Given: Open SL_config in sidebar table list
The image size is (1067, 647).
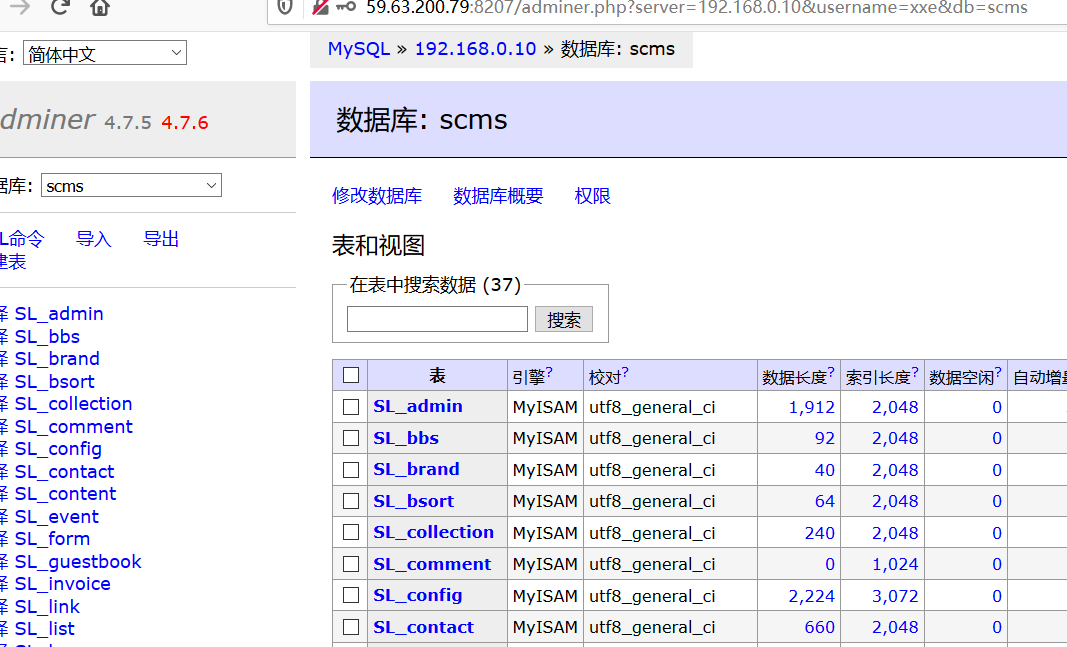Looking at the screenshot, I should [59, 449].
